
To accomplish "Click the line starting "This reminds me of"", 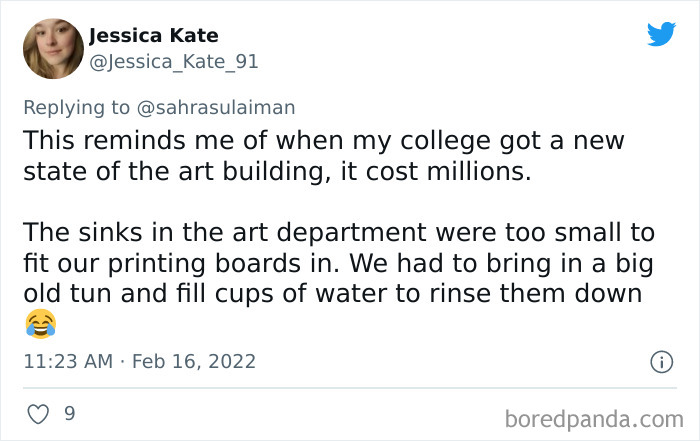I will [322, 140].
